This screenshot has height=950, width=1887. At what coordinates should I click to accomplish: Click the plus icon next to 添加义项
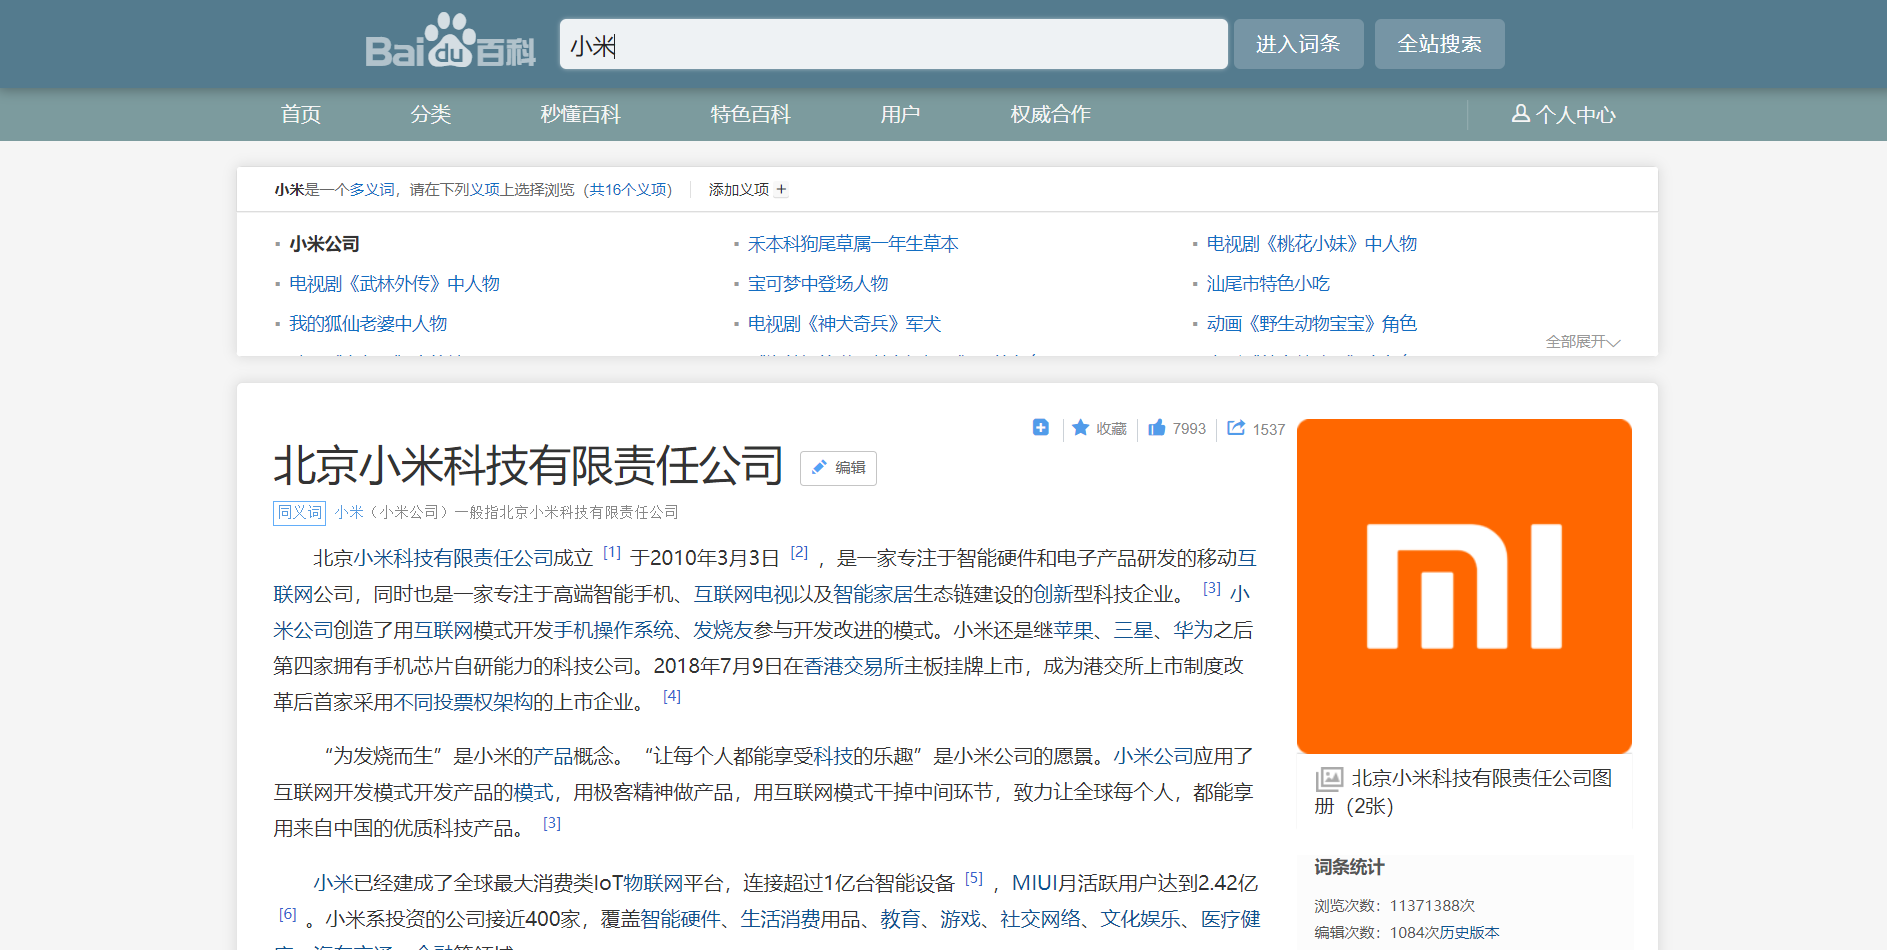pos(781,189)
